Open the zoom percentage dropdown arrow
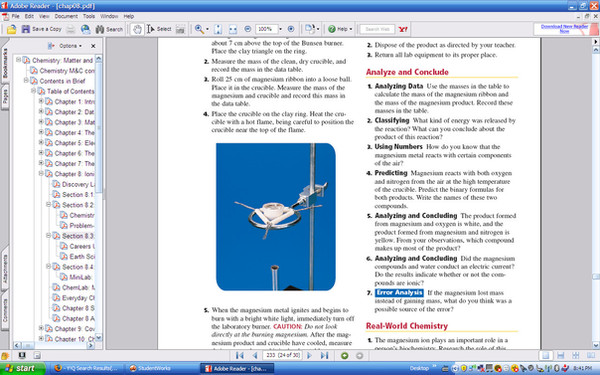The width and height of the screenshot is (600, 375). (x=280, y=29)
